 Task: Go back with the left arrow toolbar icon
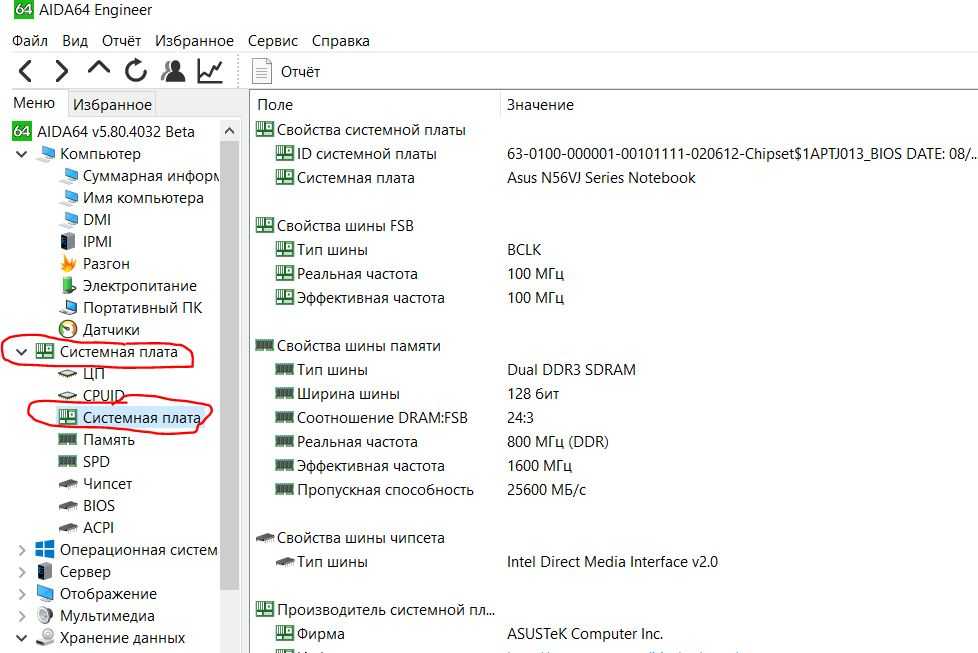click(x=25, y=71)
